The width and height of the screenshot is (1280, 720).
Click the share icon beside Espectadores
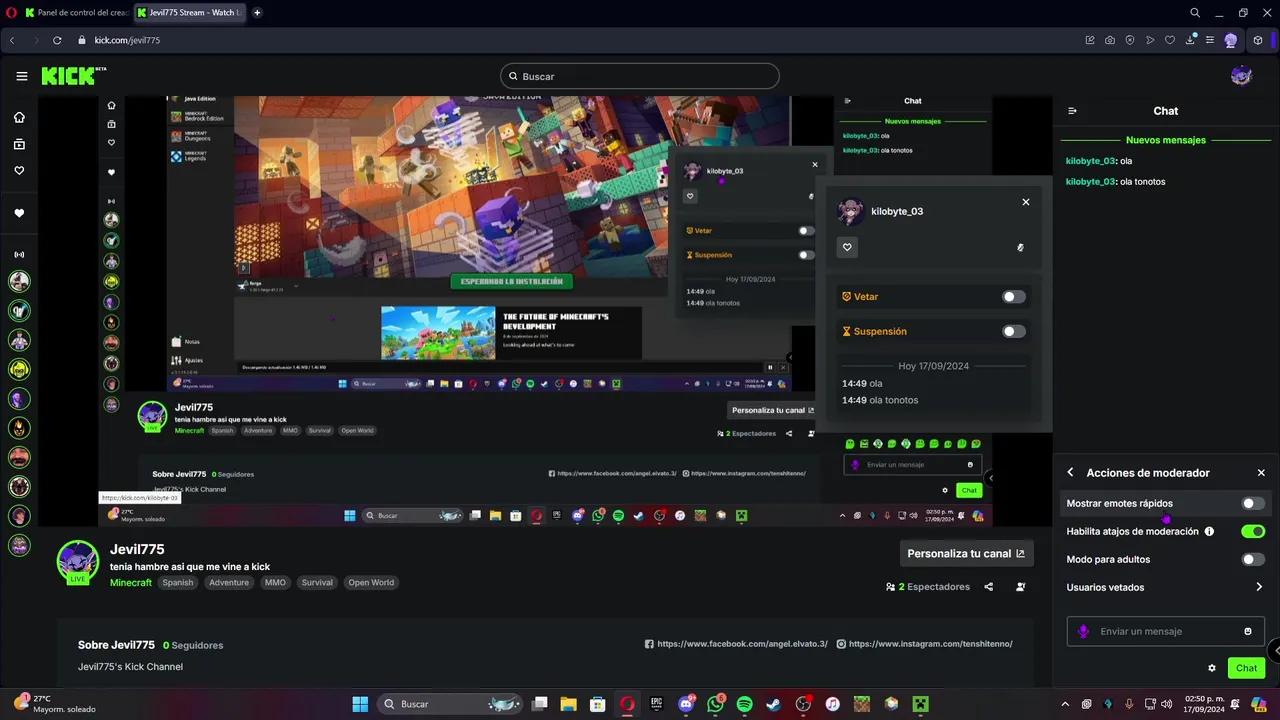click(988, 587)
